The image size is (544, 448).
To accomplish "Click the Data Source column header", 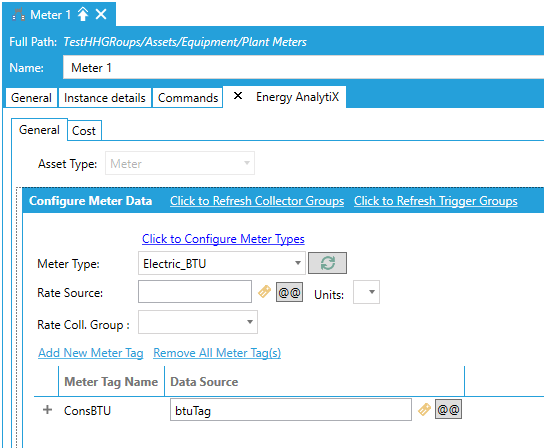I will click(314, 382).
